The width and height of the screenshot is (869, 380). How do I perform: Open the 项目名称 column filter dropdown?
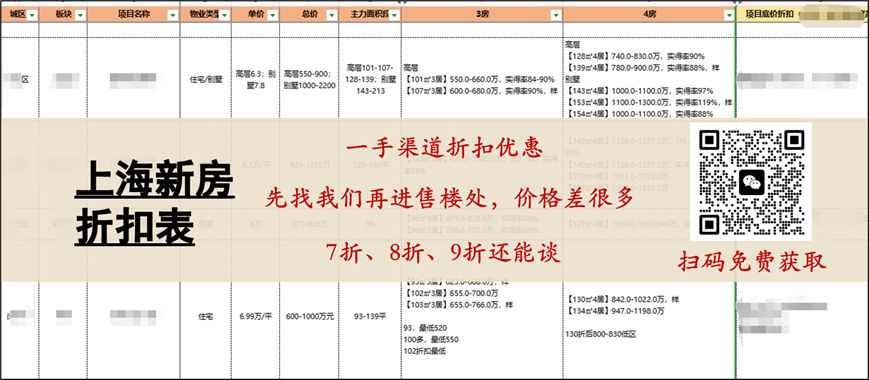173,16
